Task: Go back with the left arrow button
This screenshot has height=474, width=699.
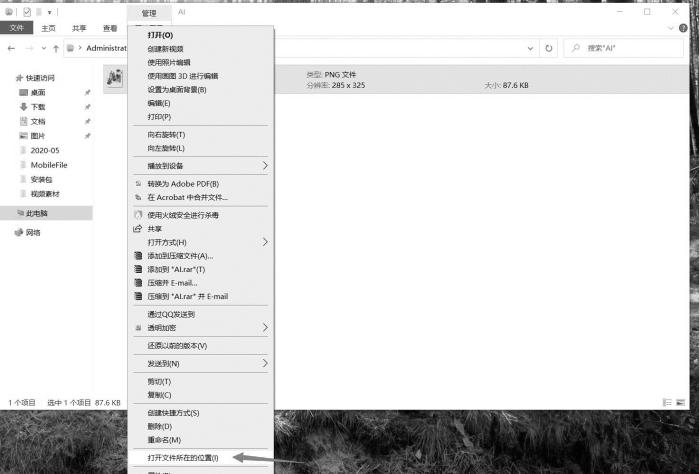Action: [x=12, y=48]
